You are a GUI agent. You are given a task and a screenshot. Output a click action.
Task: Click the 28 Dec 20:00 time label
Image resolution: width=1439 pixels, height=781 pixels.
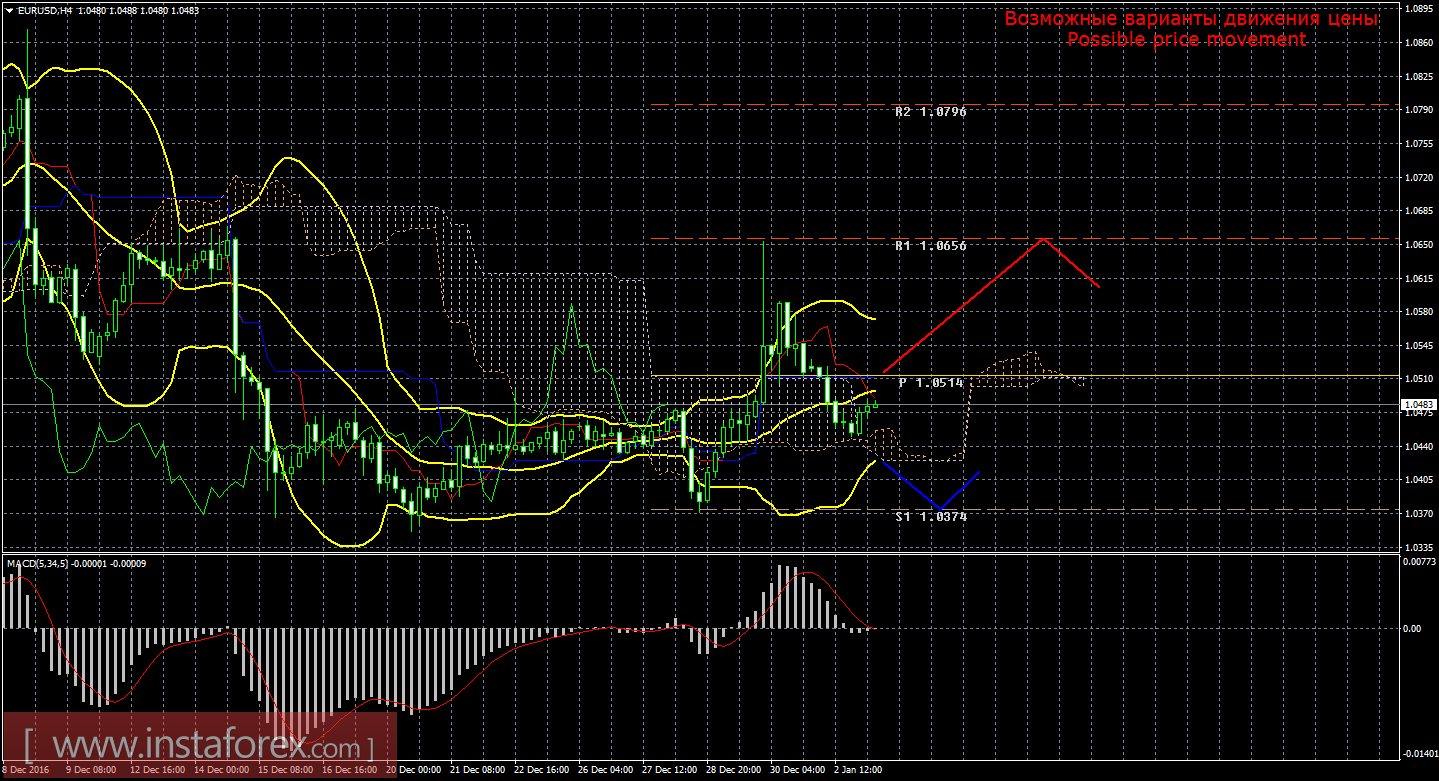(x=735, y=771)
